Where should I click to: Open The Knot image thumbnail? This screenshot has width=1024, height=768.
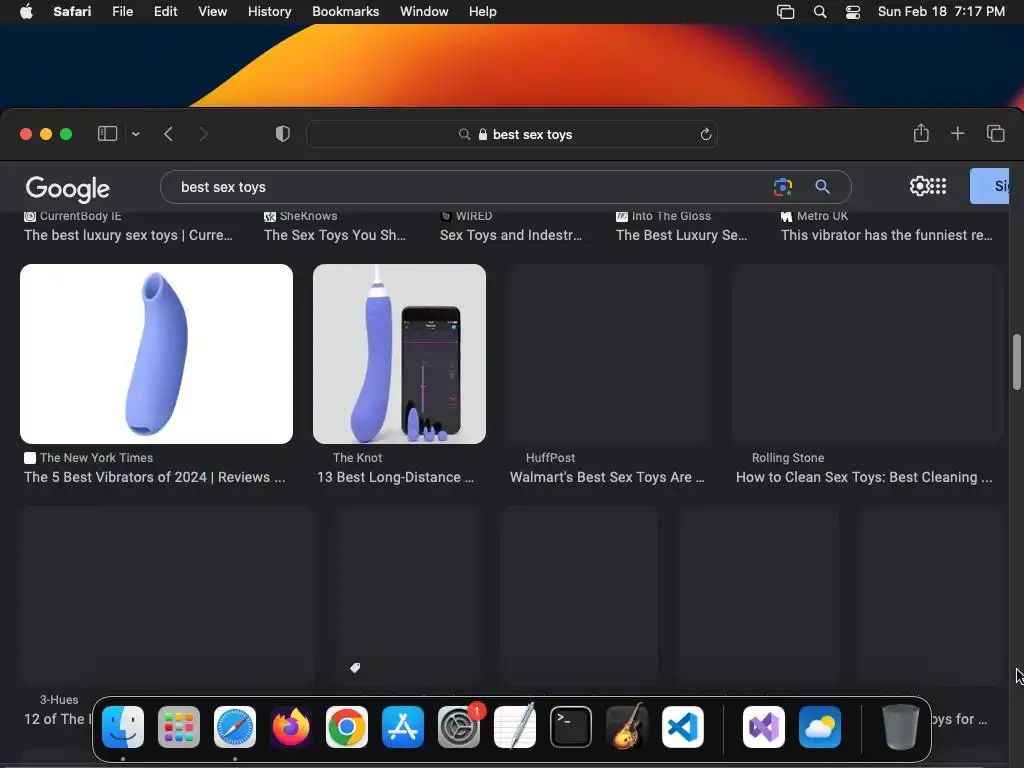coord(399,354)
